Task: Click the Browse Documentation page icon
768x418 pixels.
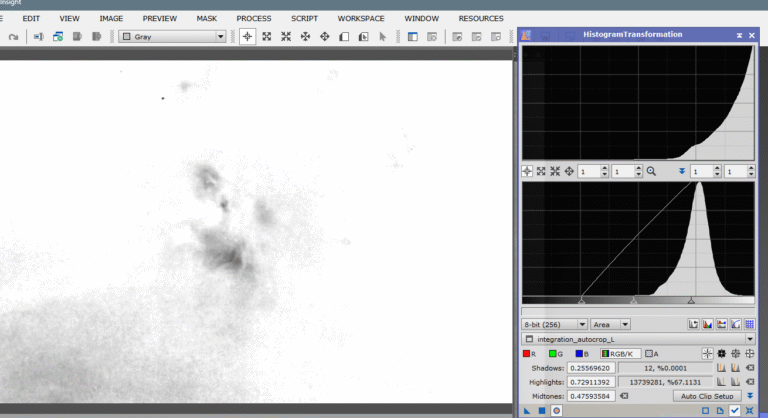Action: (720, 411)
